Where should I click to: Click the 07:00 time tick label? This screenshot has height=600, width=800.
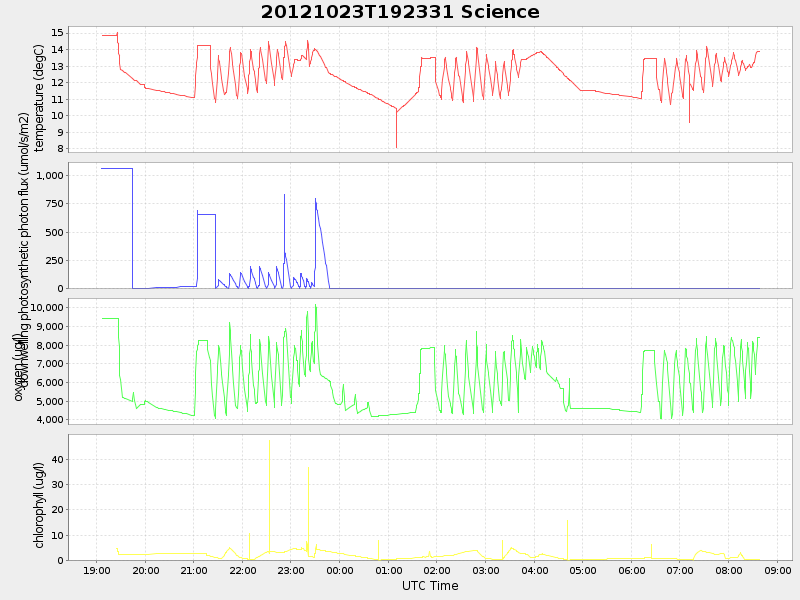tap(680, 570)
